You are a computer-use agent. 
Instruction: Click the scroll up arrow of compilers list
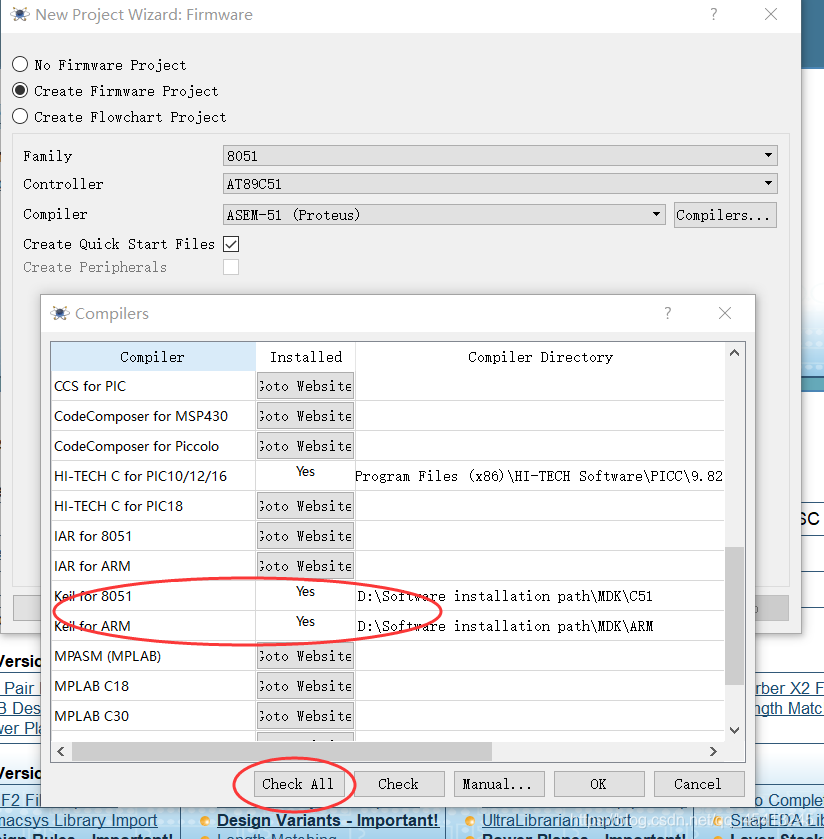[735, 353]
